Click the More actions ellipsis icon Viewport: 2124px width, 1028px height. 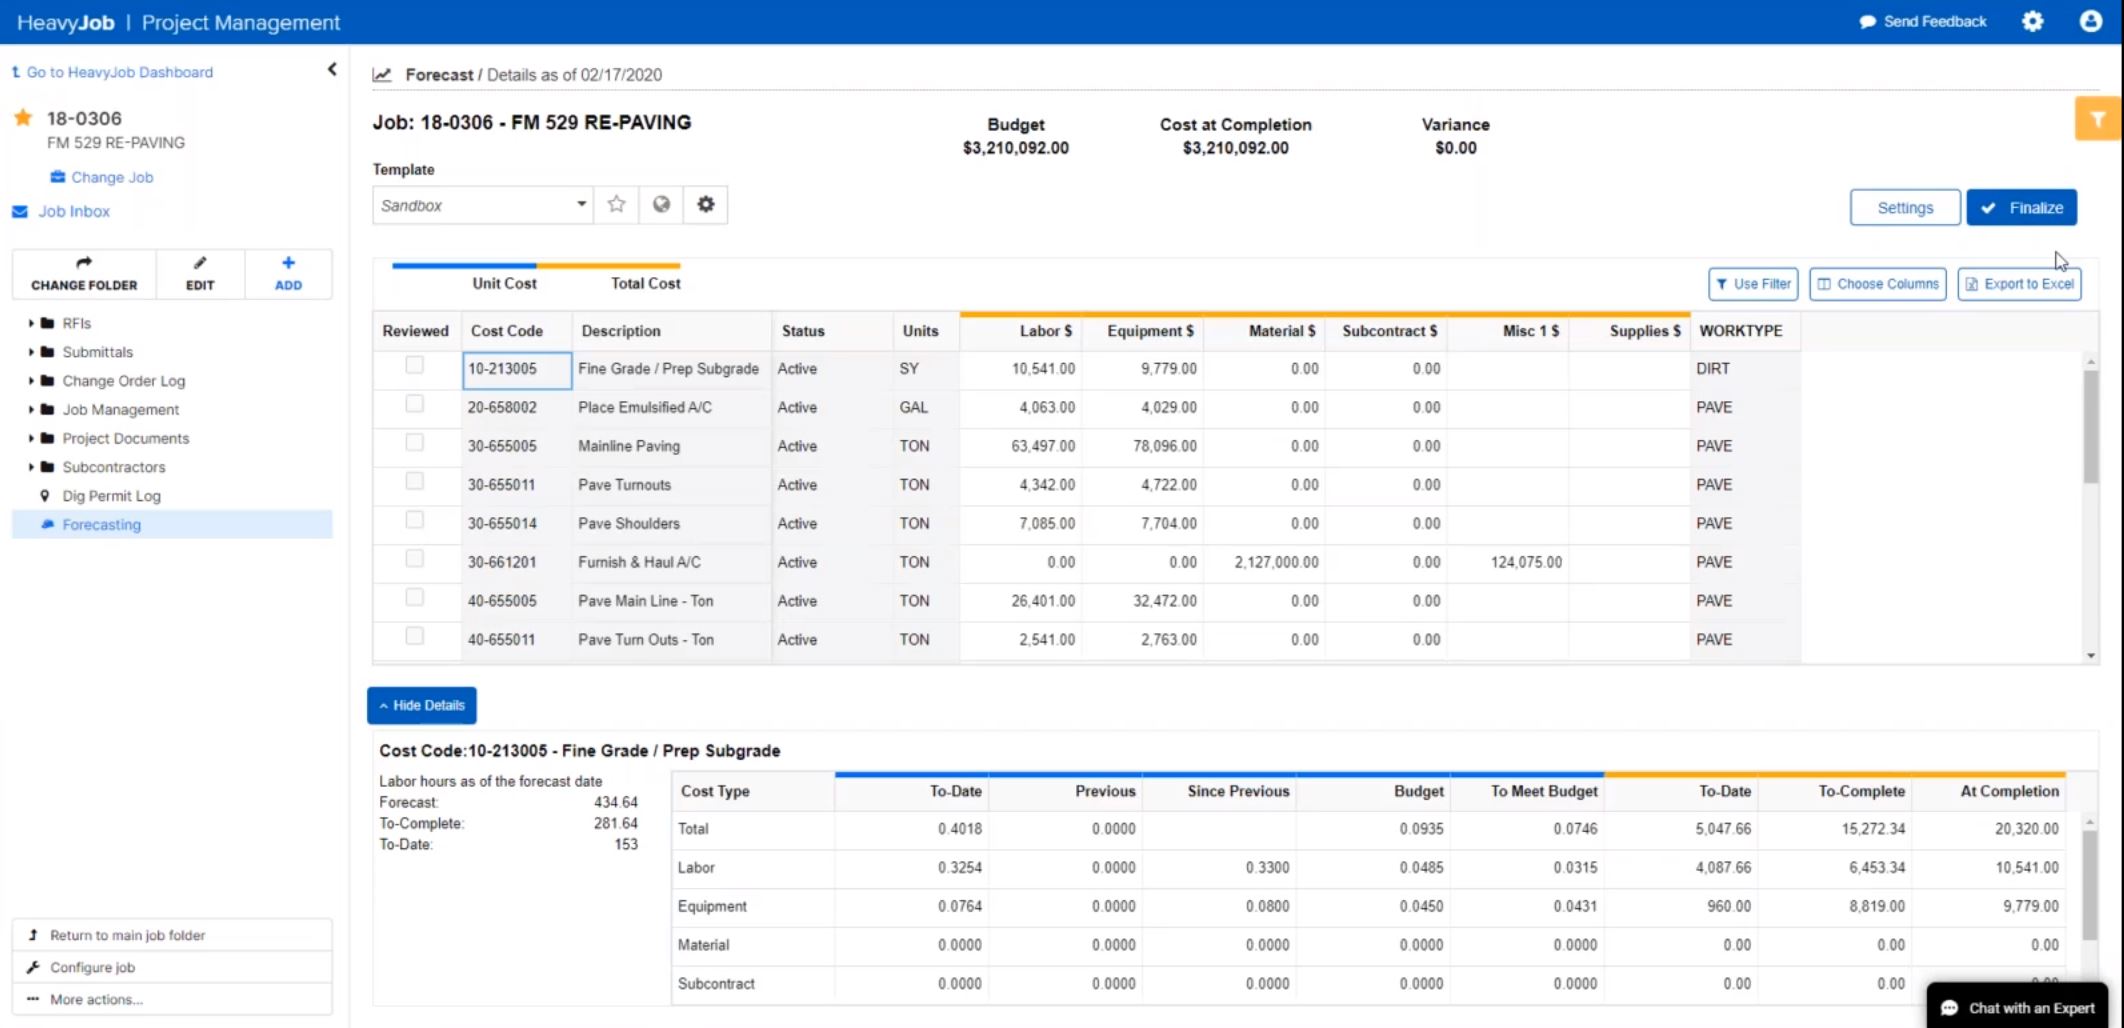(x=33, y=999)
